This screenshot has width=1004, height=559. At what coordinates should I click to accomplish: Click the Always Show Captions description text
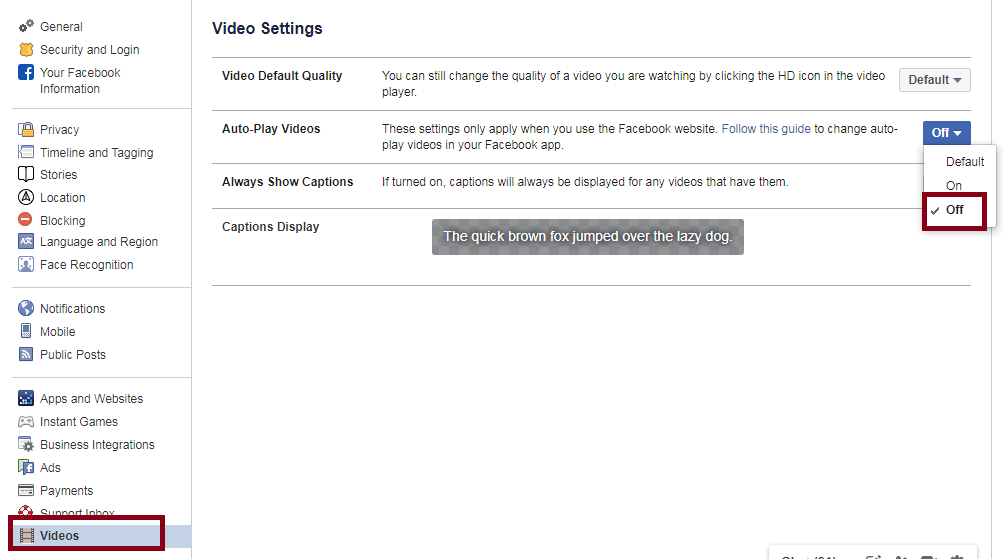(x=585, y=182)
